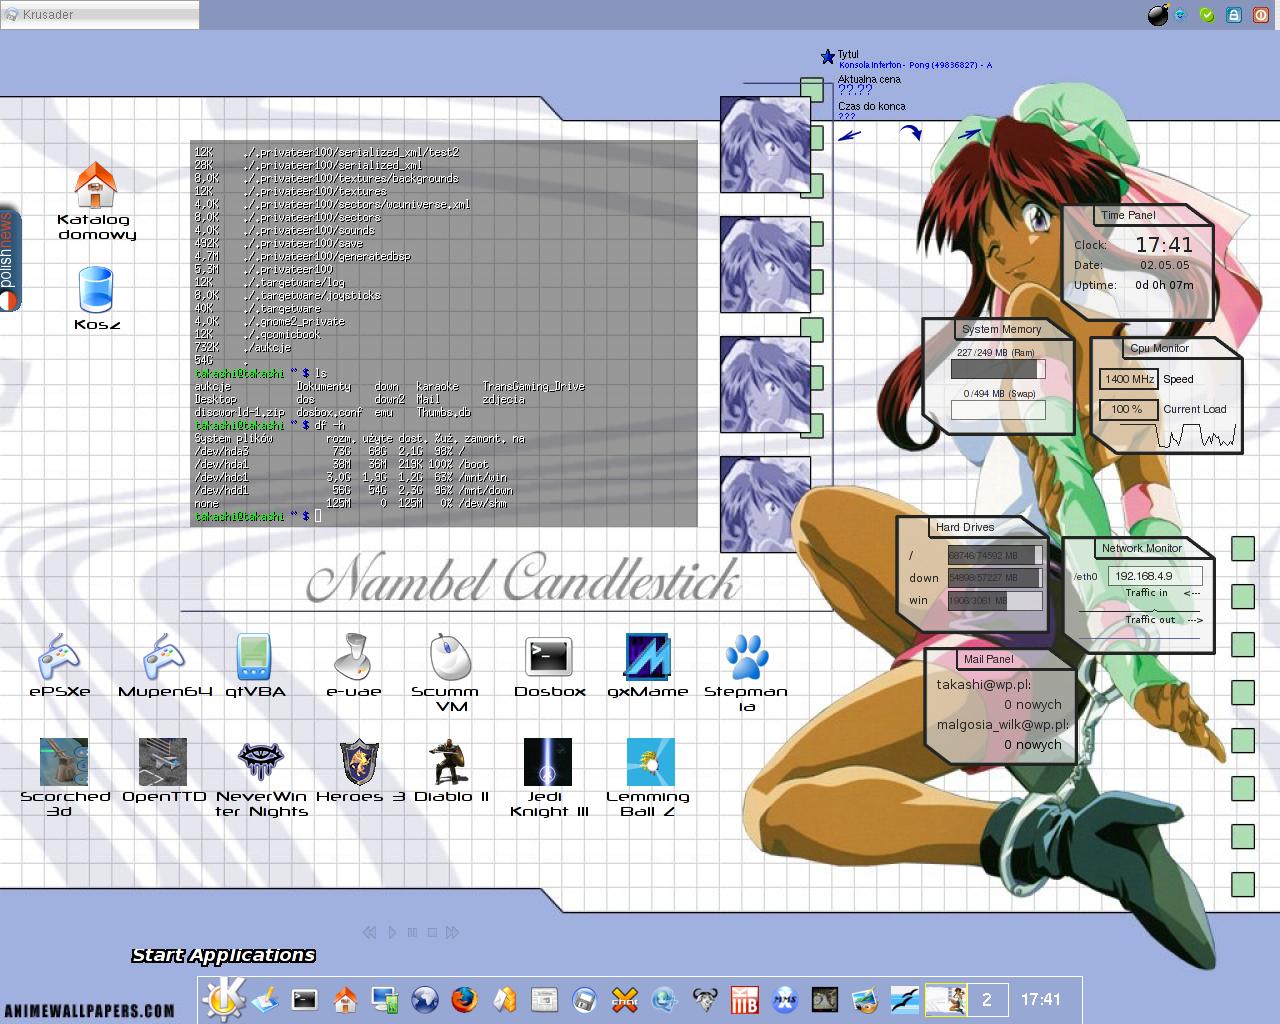Click the Aktualna cena ??.?? value
The image size is (1280, 1024).
[x=855, y=90]
